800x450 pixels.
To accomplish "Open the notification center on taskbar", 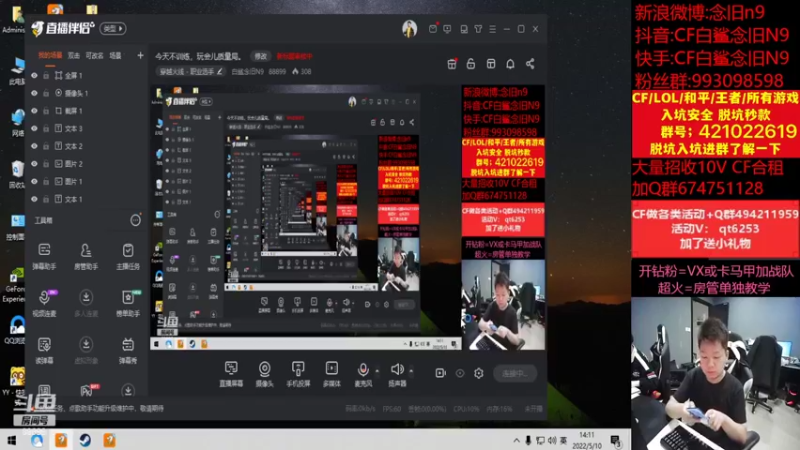I will click(x=616, y=440).
